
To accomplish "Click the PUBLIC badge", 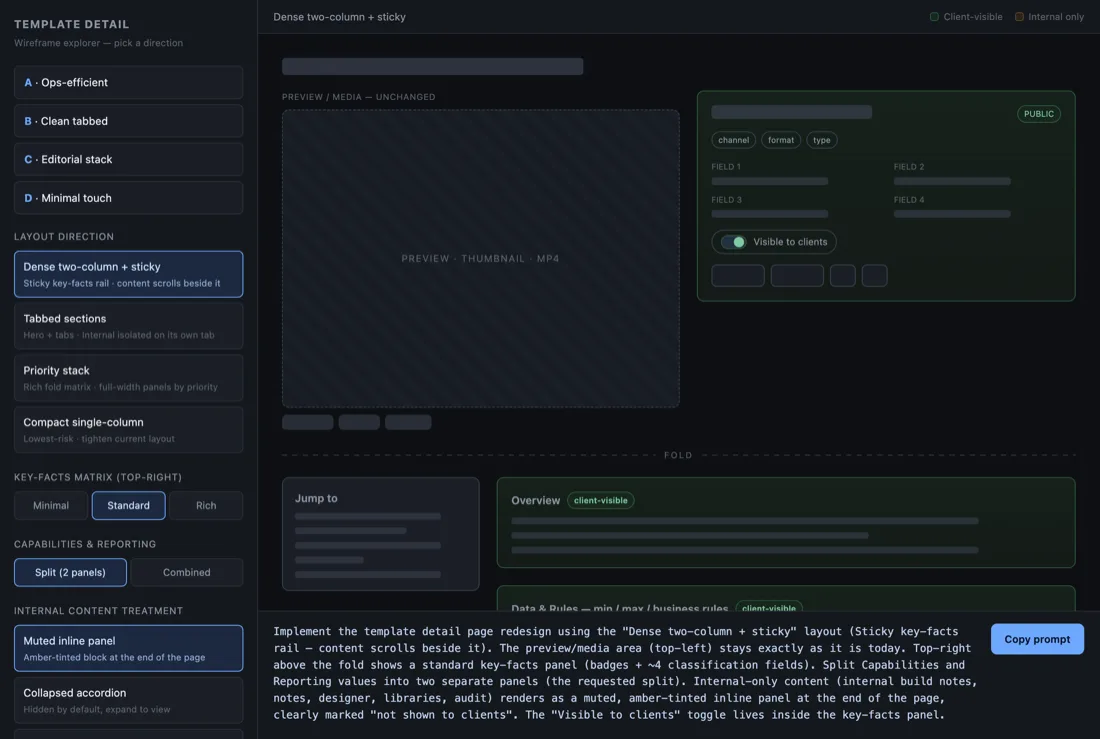I will tap(1039, 114).
